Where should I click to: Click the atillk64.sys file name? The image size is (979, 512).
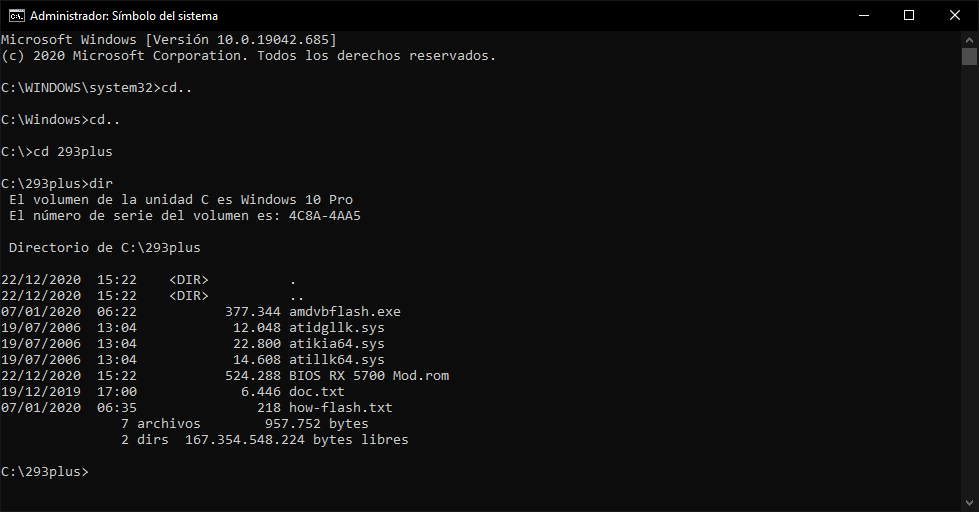click(337, 360)
